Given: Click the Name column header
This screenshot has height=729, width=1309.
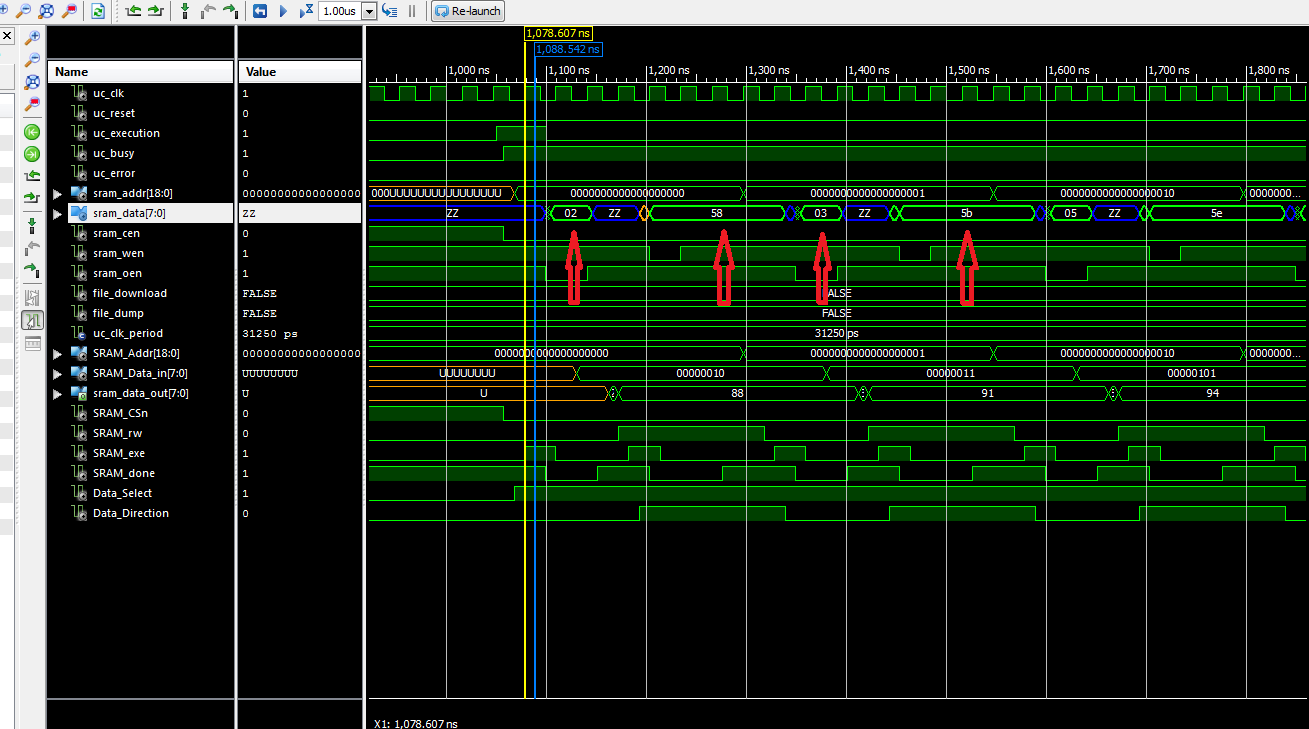Looking at the screenshot, I should [140, 72].
